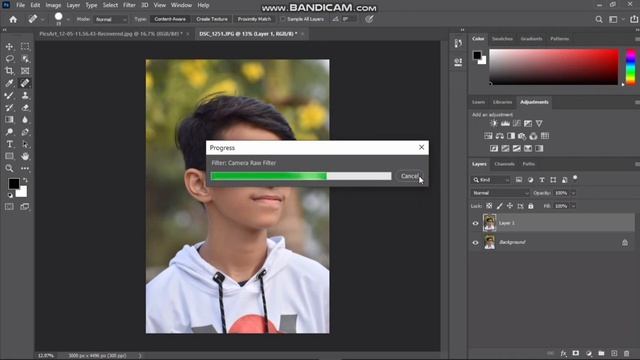640x360 pixels.
Task: Select the Move tool
Action: coord(9,47)
